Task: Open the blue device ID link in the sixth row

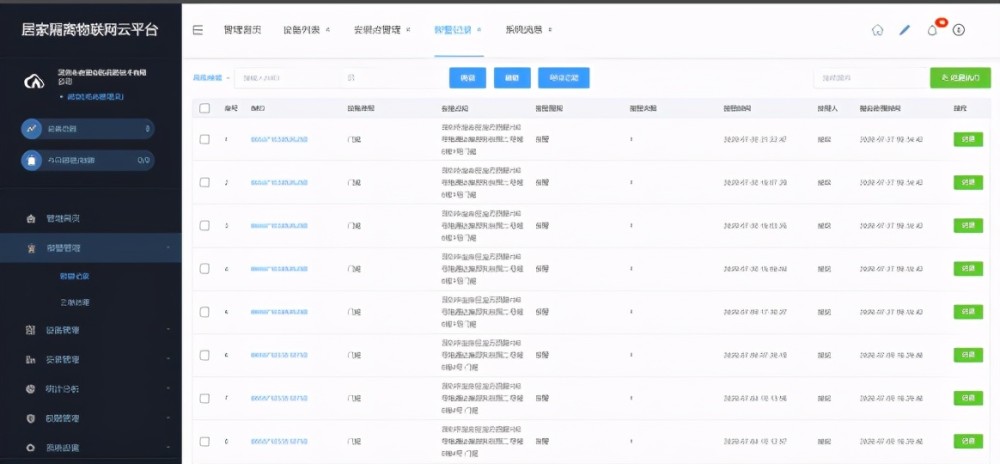Action: (x=279, y=355)
